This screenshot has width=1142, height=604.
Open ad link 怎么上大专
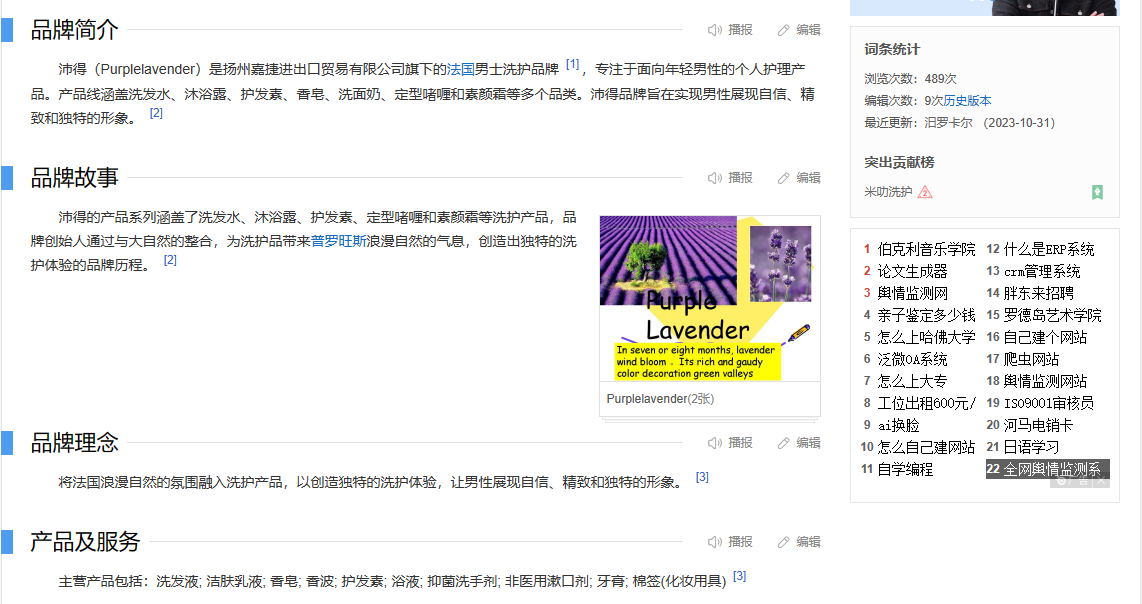(912, 381)
